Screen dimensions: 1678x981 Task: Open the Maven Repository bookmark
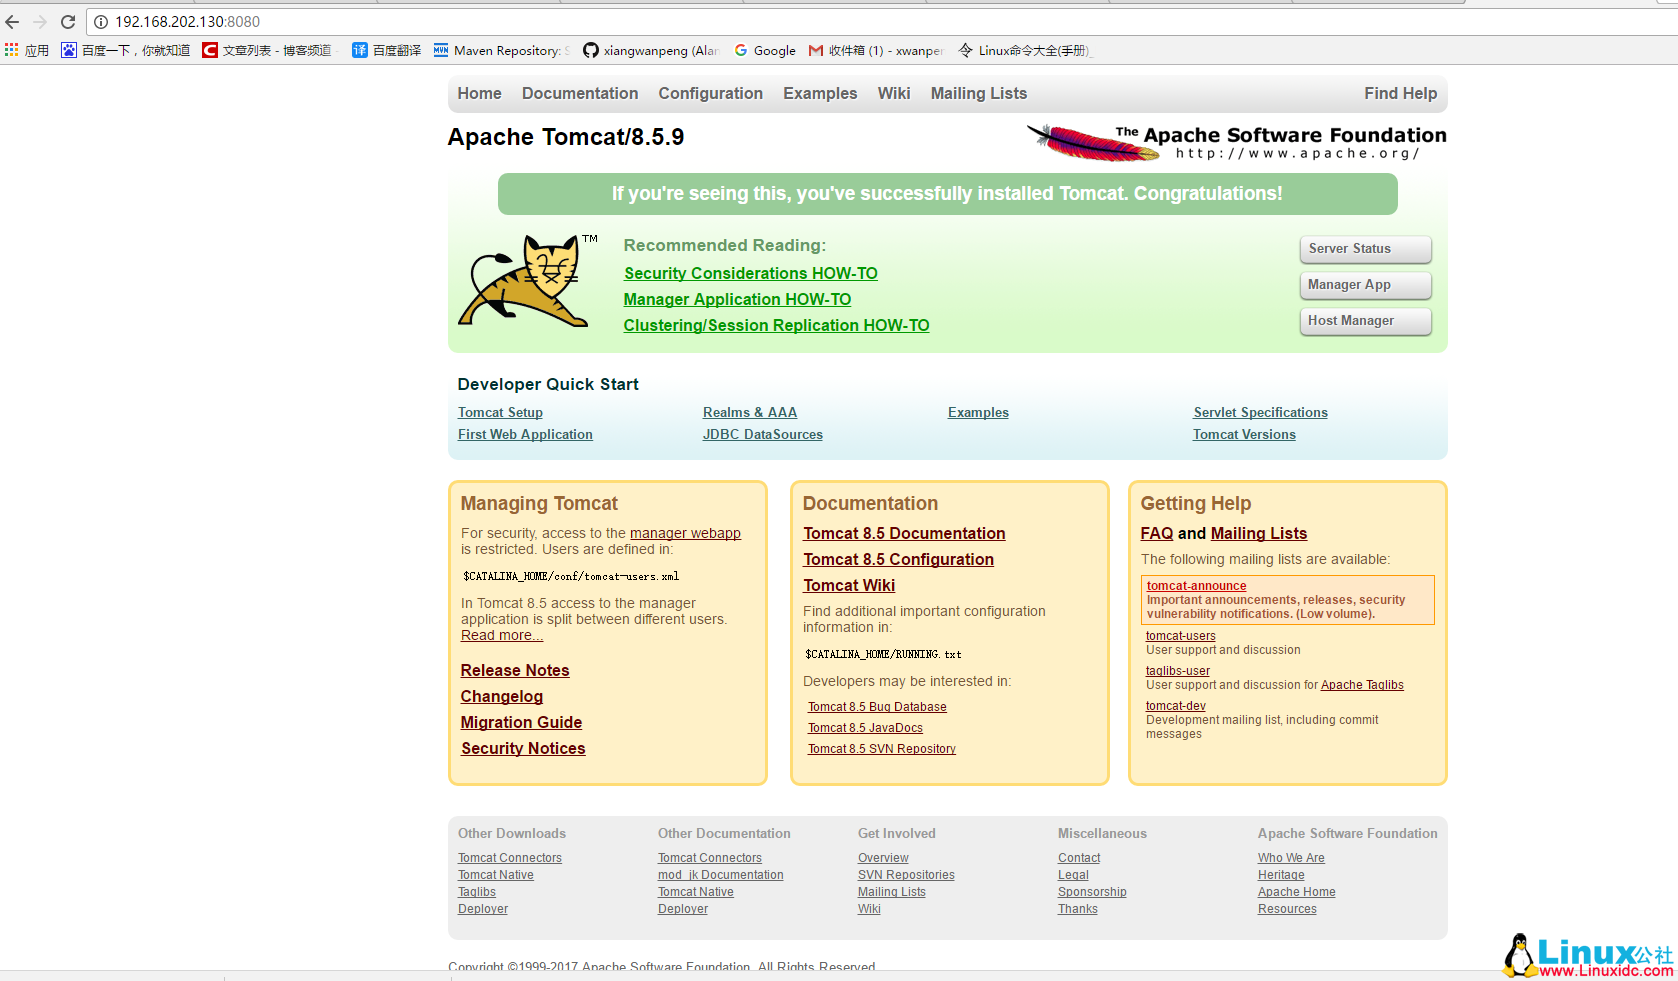click(x=501, y=50)
